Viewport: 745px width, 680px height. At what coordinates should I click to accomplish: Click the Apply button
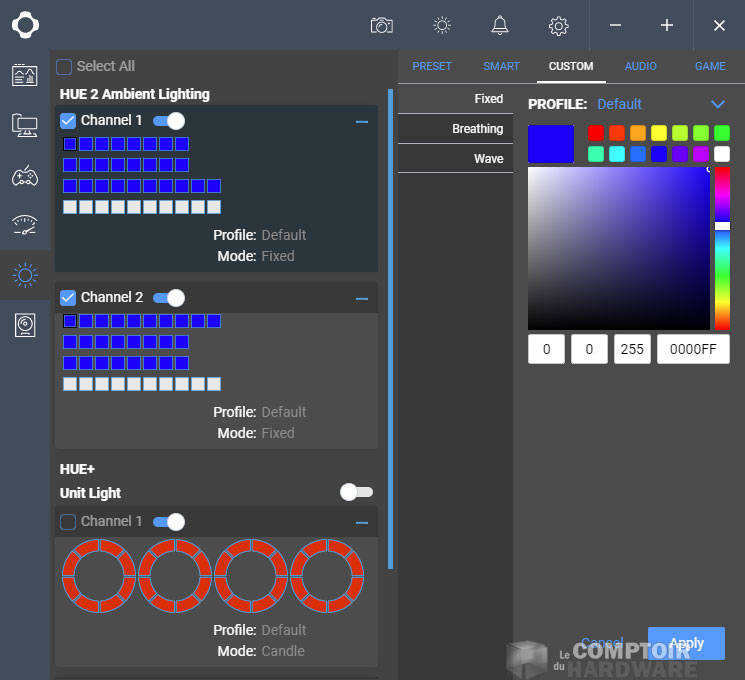tap(686, 643)
